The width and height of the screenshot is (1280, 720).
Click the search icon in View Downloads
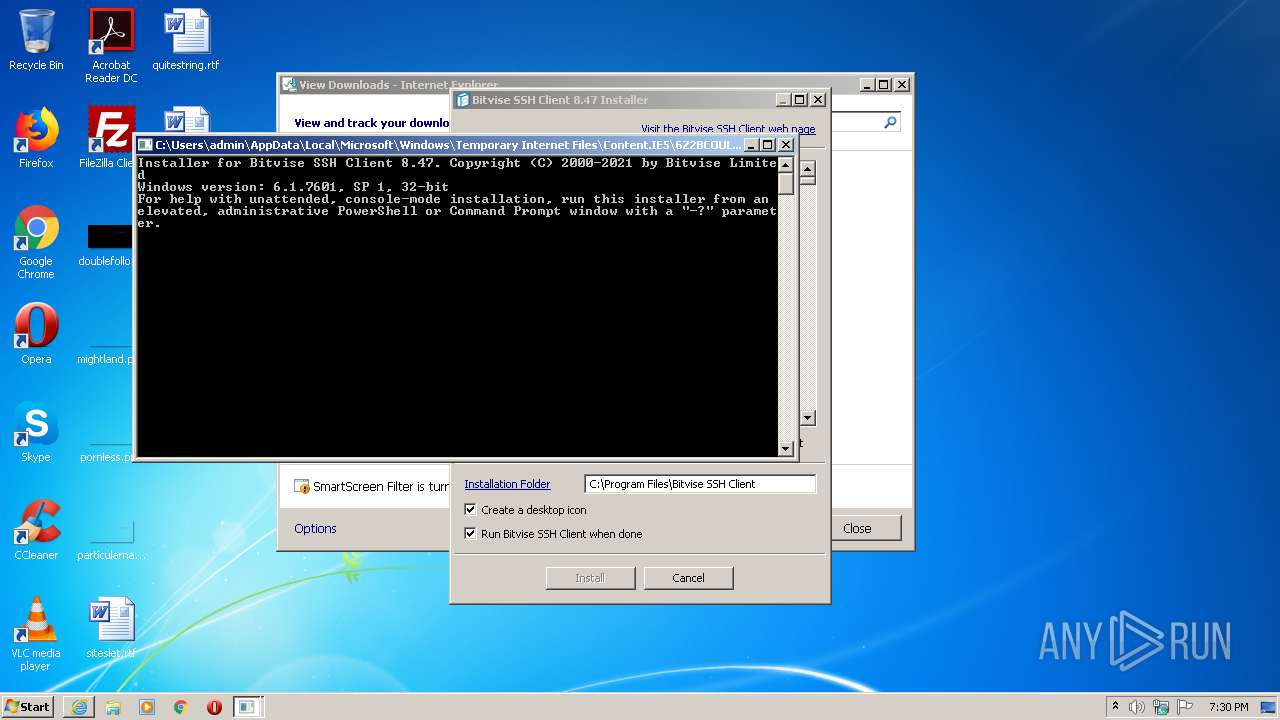tap(890, 122)
